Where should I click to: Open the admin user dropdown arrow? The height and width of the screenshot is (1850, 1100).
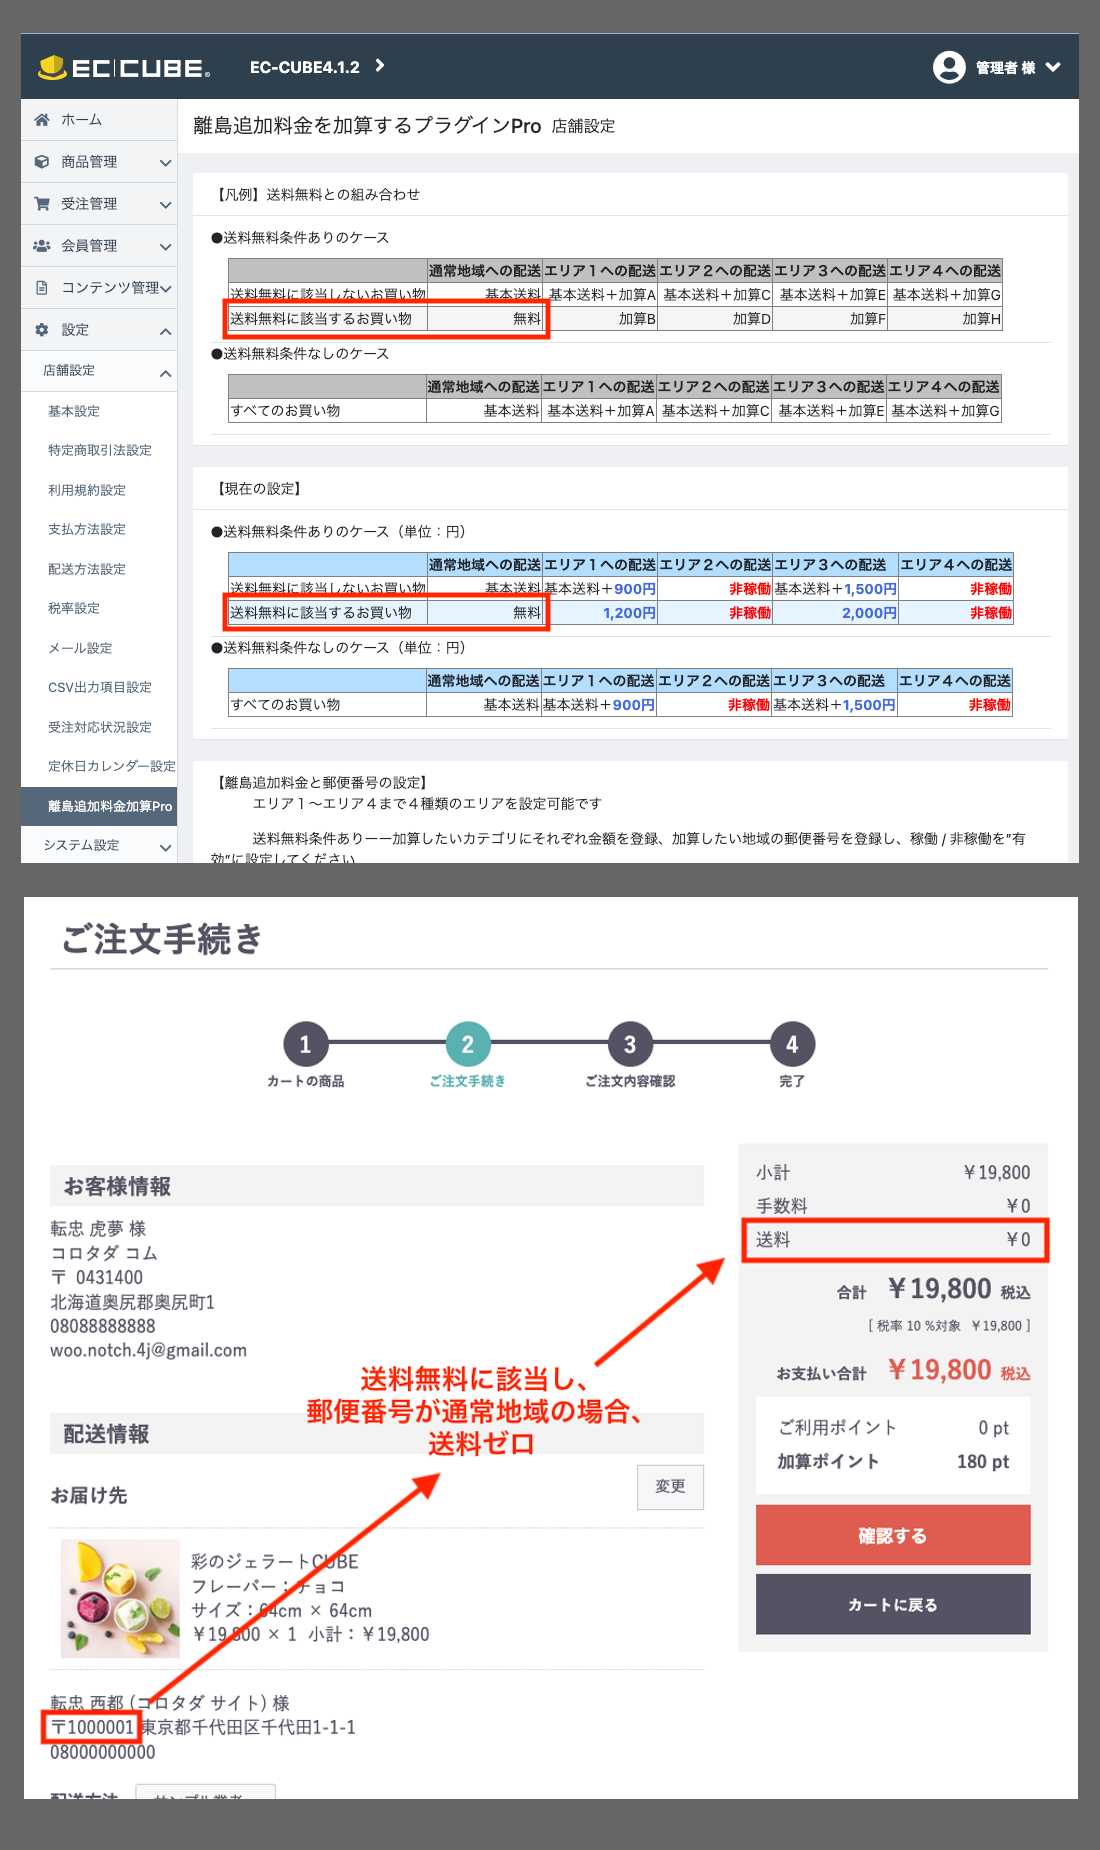(x=1053, y=67)
